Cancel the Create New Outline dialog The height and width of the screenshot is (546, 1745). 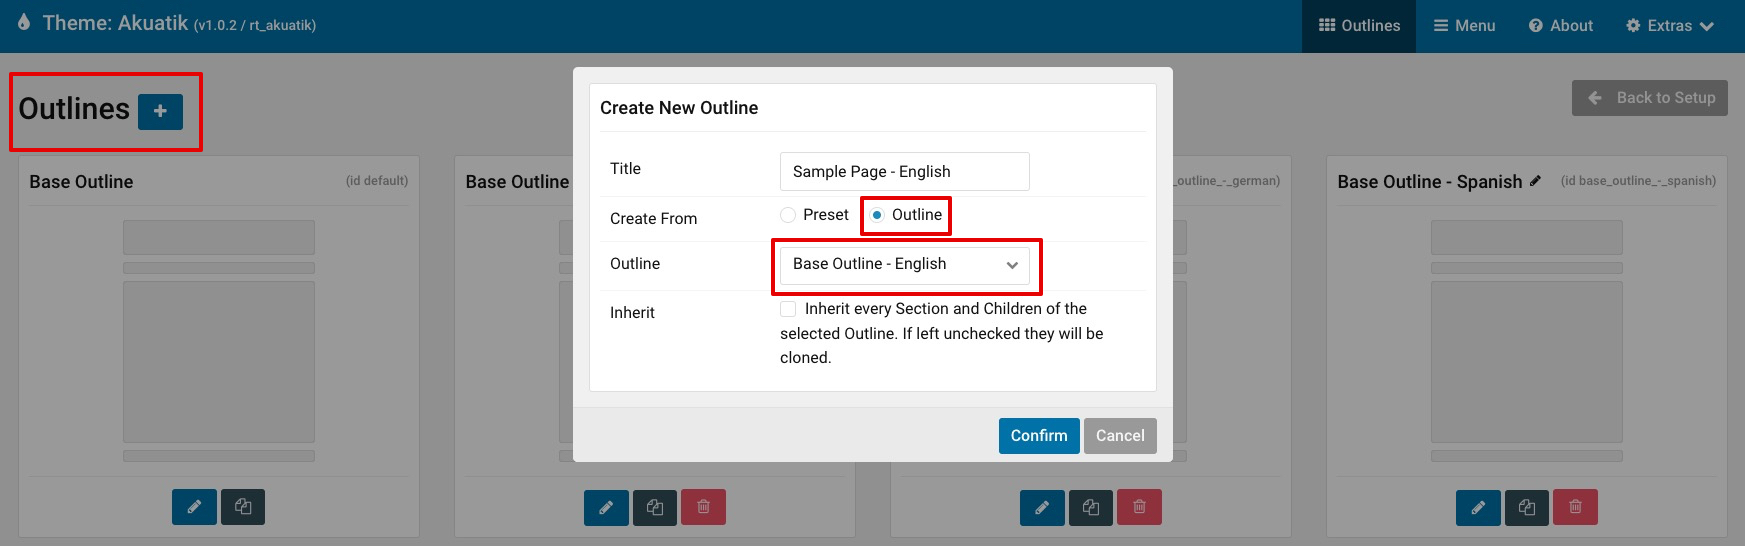(x=1119, y=436)
